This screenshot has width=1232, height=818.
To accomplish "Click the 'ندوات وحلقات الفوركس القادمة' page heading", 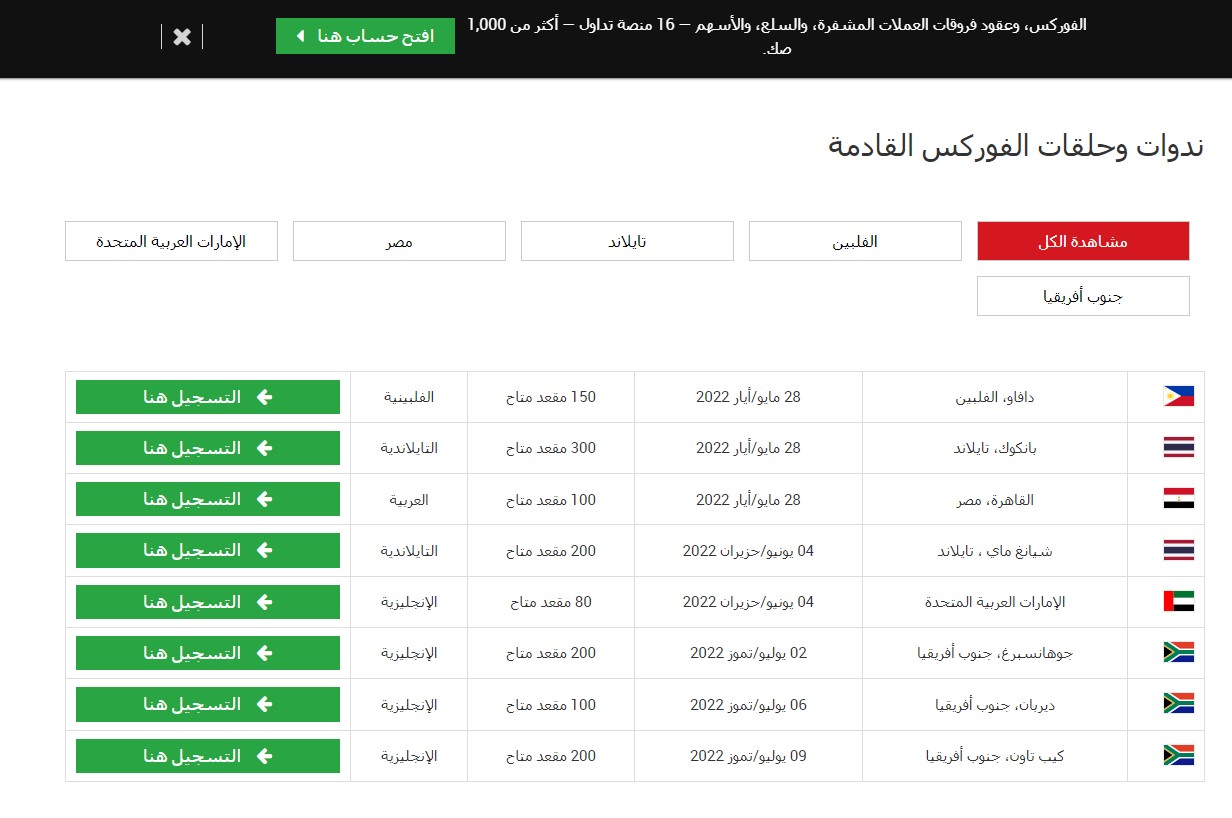I will 1015,147.
